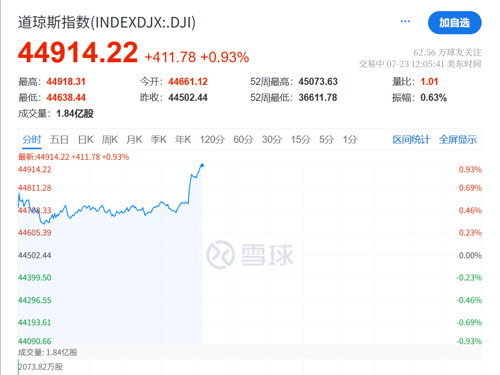The width and height of the screenshot is (500, 375).
Task: Choose the 5分 interval tab
Action: pos(326,139)
